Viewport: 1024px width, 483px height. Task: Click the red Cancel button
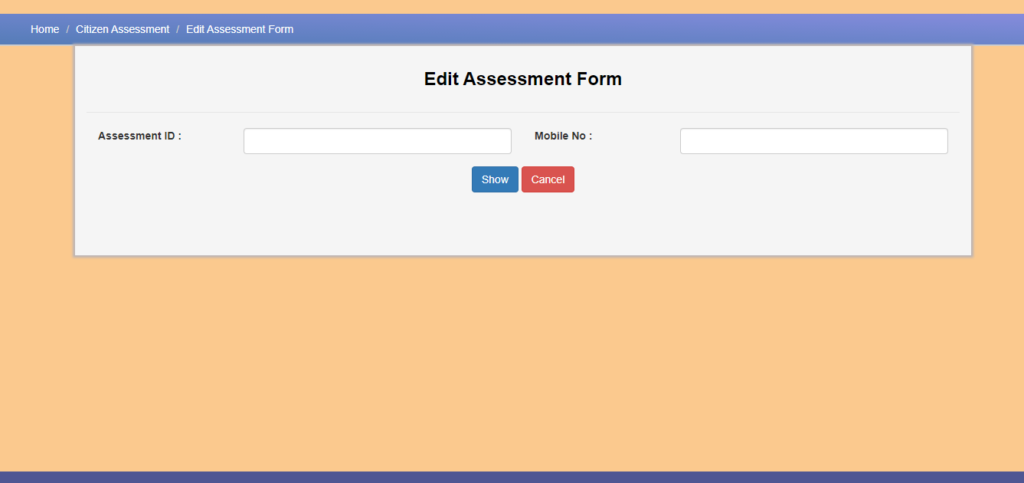[548, 179]
